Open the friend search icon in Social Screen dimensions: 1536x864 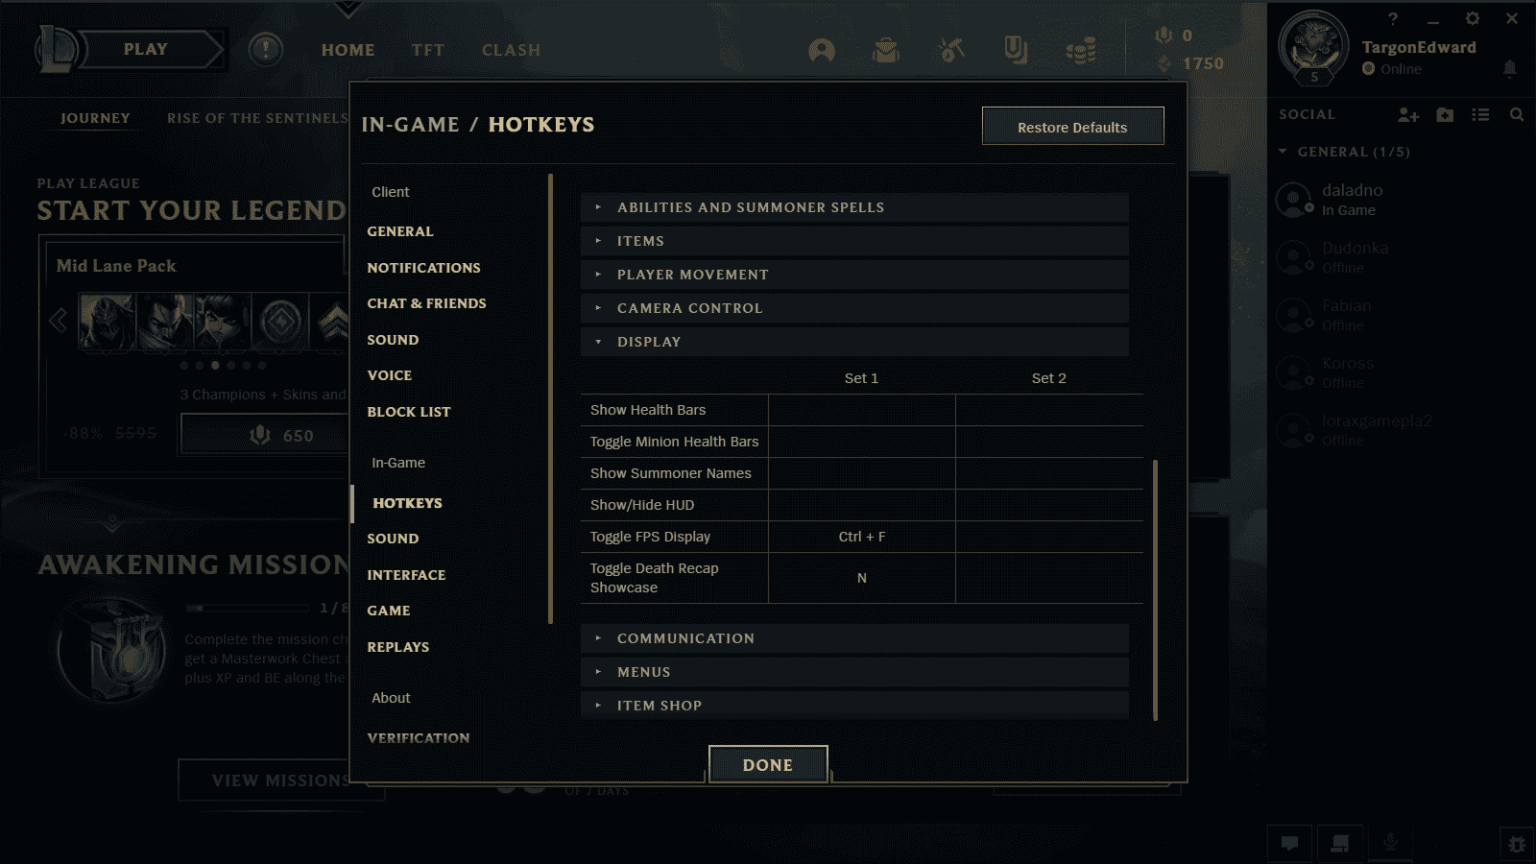[1517, 114]
